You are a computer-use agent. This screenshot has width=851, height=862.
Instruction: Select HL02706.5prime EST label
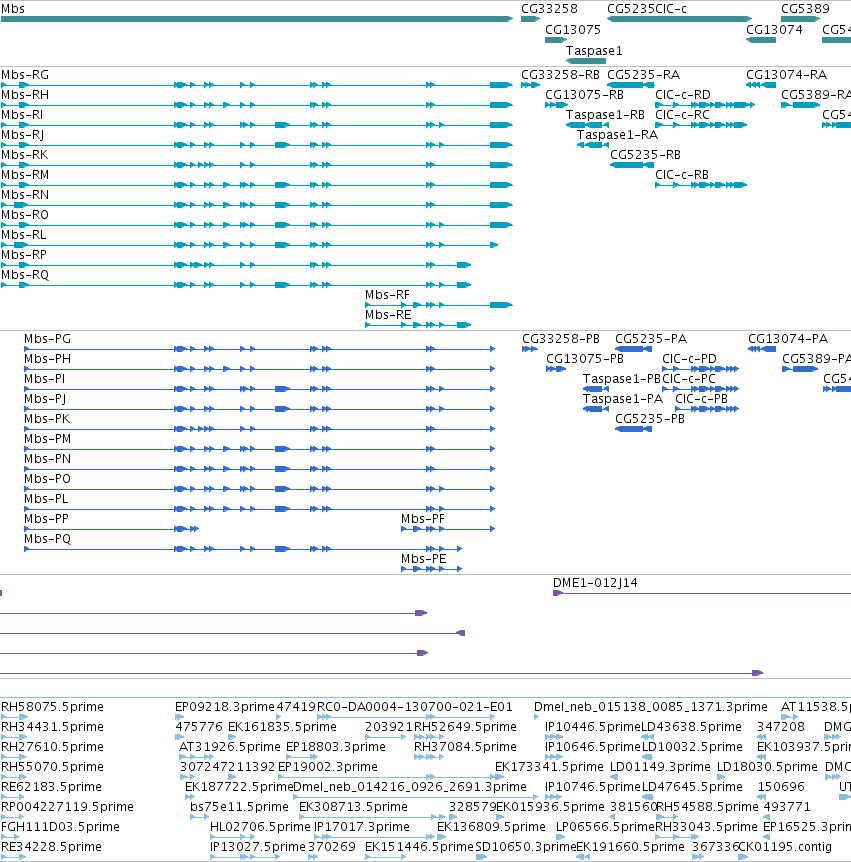tap(260, 827)
